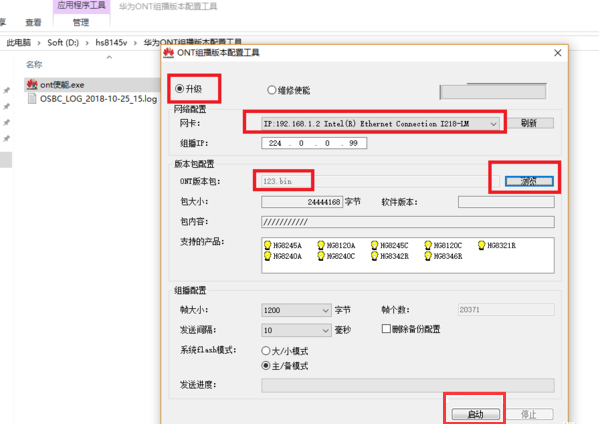Open the 发送间隔 dropdown showing 10
Image resolution: width=599 pixels, height=424 pixels.
(296, 330)
